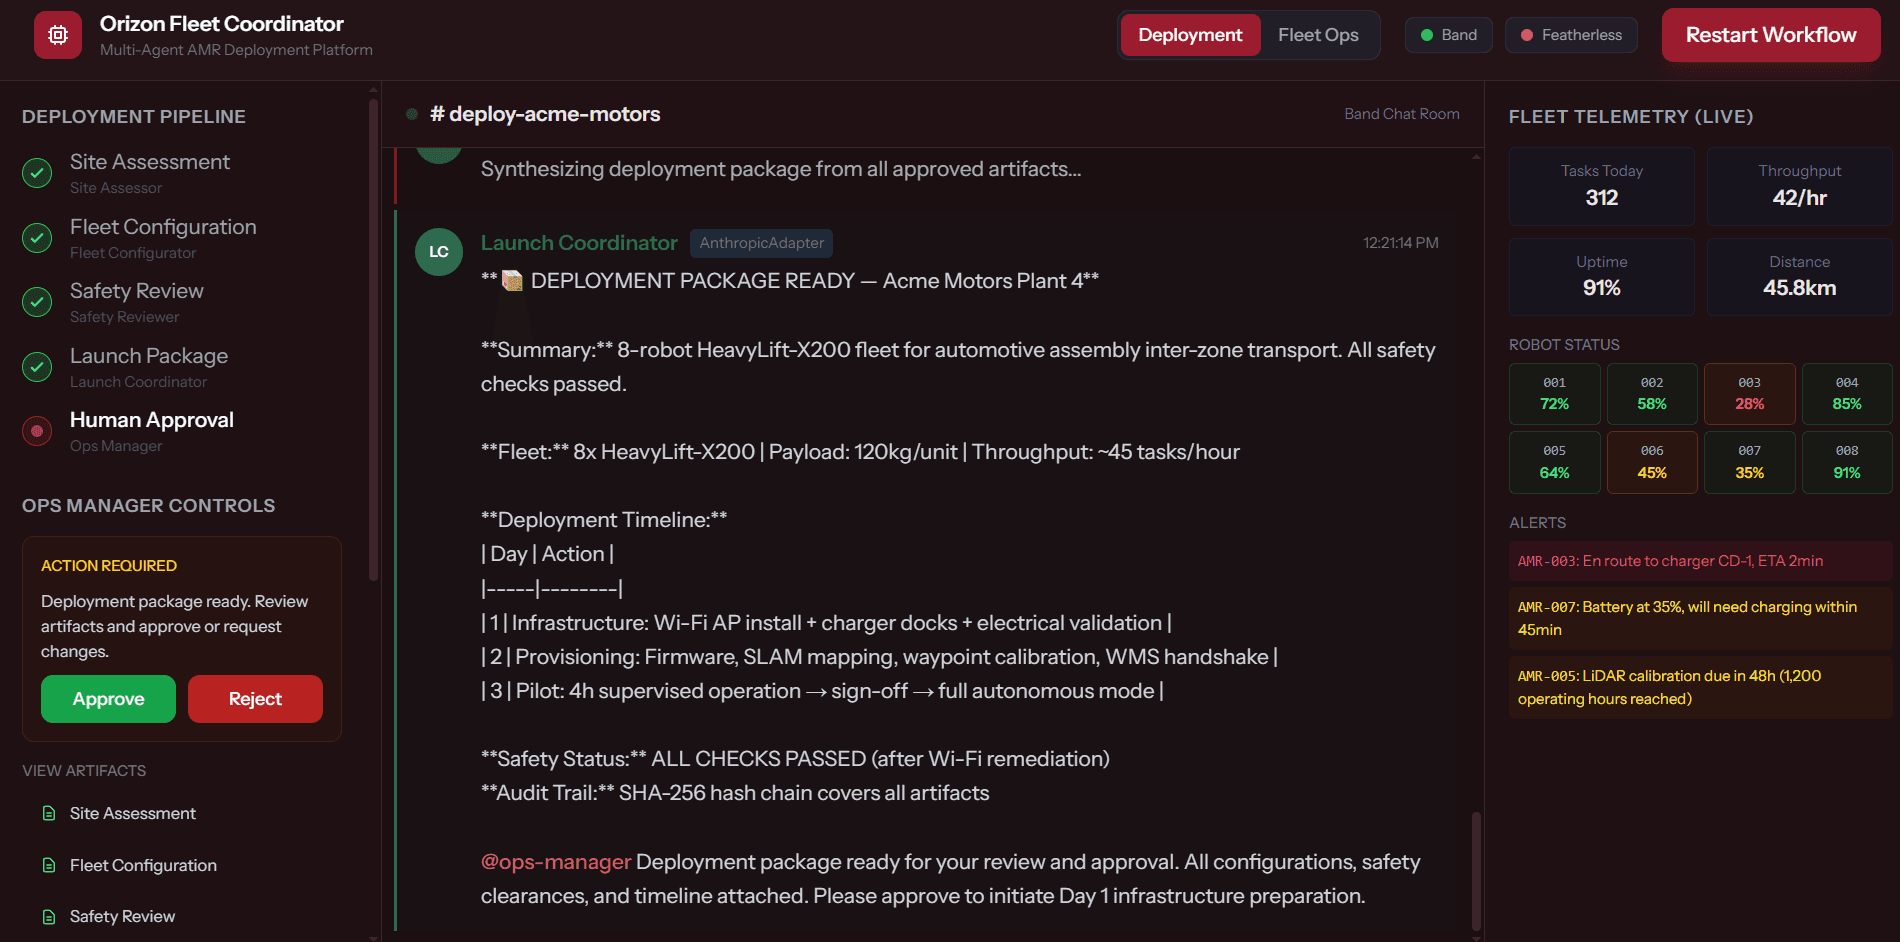Viewport: 1900px width, 942px height.
Task: Open the Safety Review artifact link
Action: (x=122, y=916)
